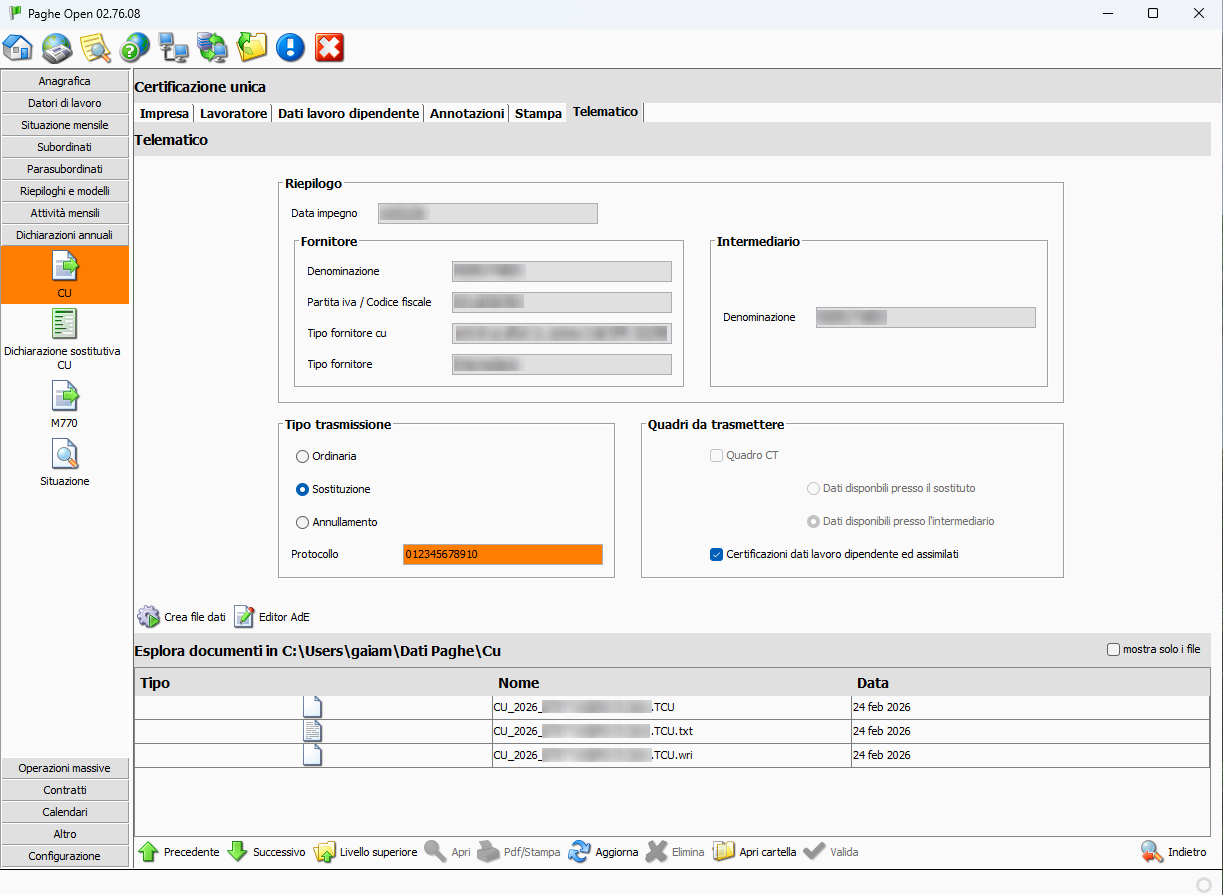This screenshot has height=895, width=1223.
Task: Select the Annullamento radio button
Action: pyautogui.click(x=303, y=522)
